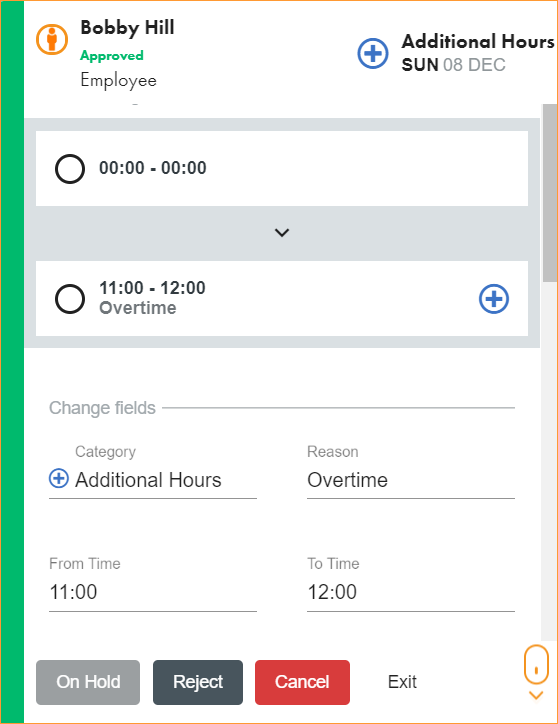
Task: Click the Exit link
Action: pyautogui.click(x=402, y=682)
